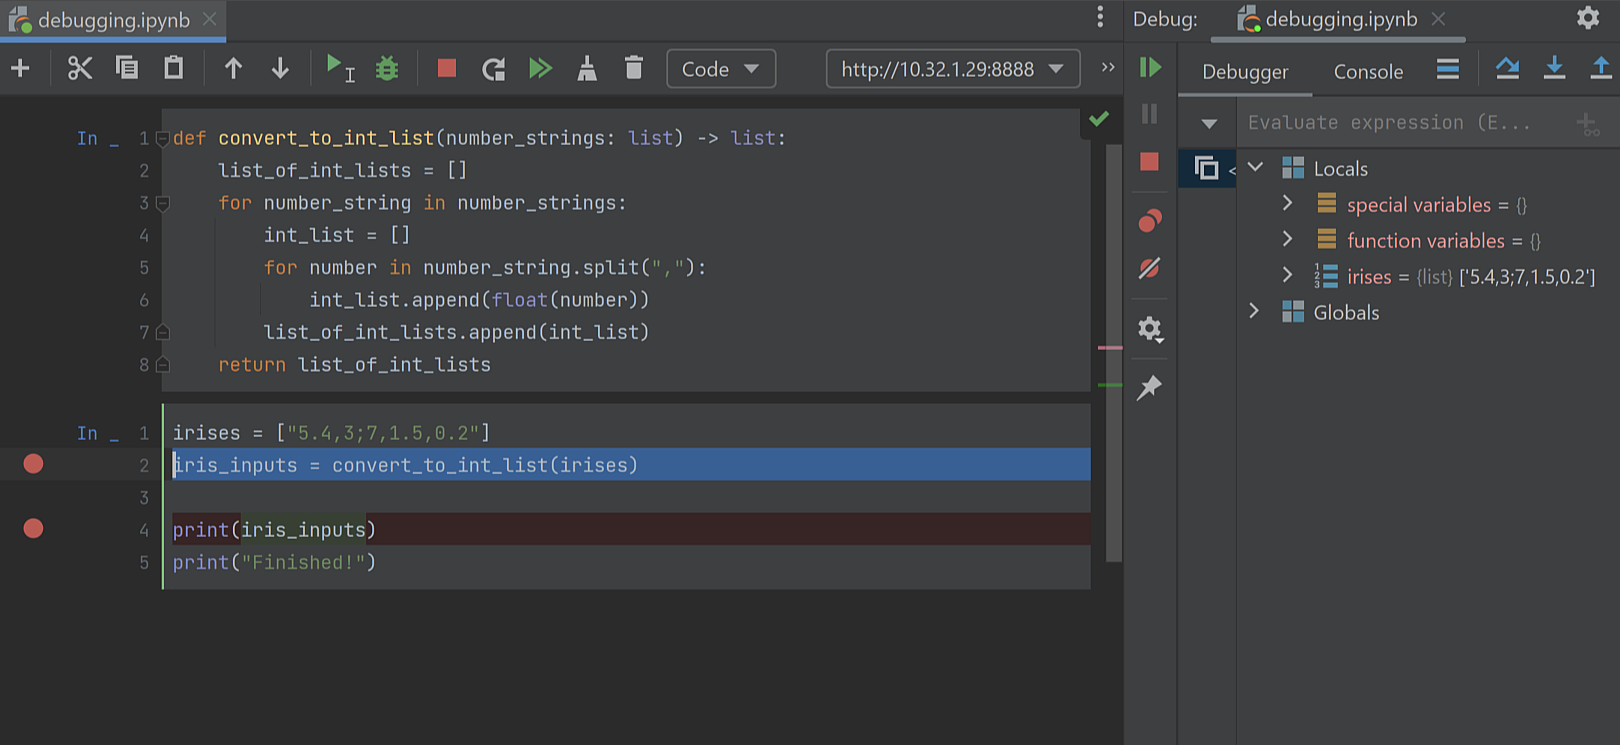Click the Evaluate expression input field
Screen dimensions: 1620x745
[x=1400, y=123]
